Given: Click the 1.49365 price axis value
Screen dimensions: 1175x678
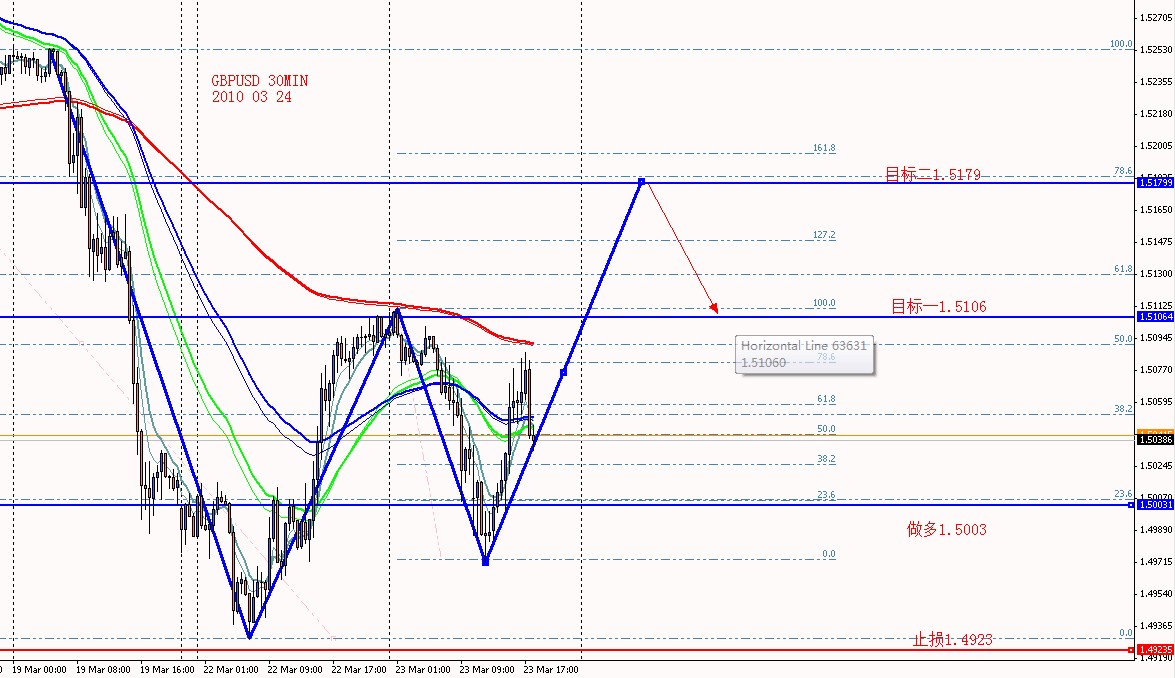Looking at the screenshot, I should pos(1156,626).
